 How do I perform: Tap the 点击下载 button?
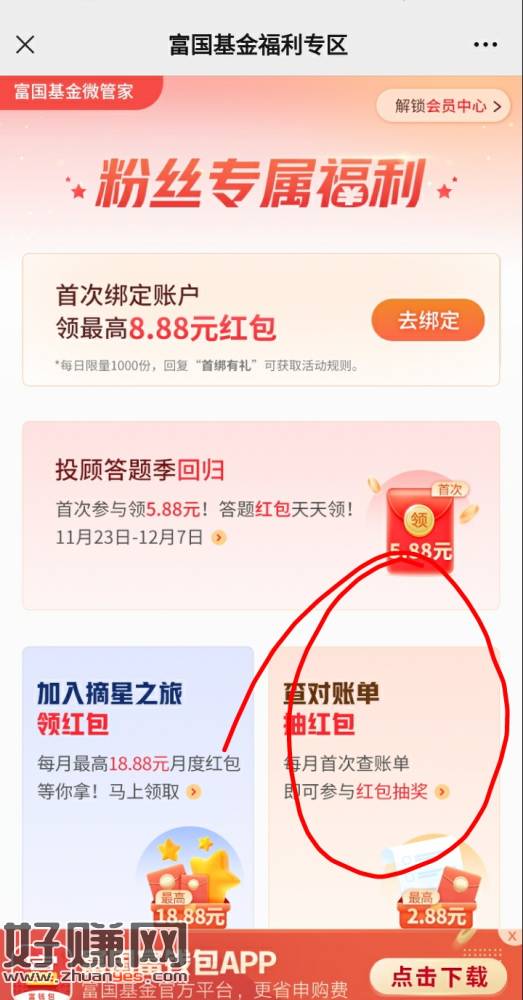pos(439,976)
